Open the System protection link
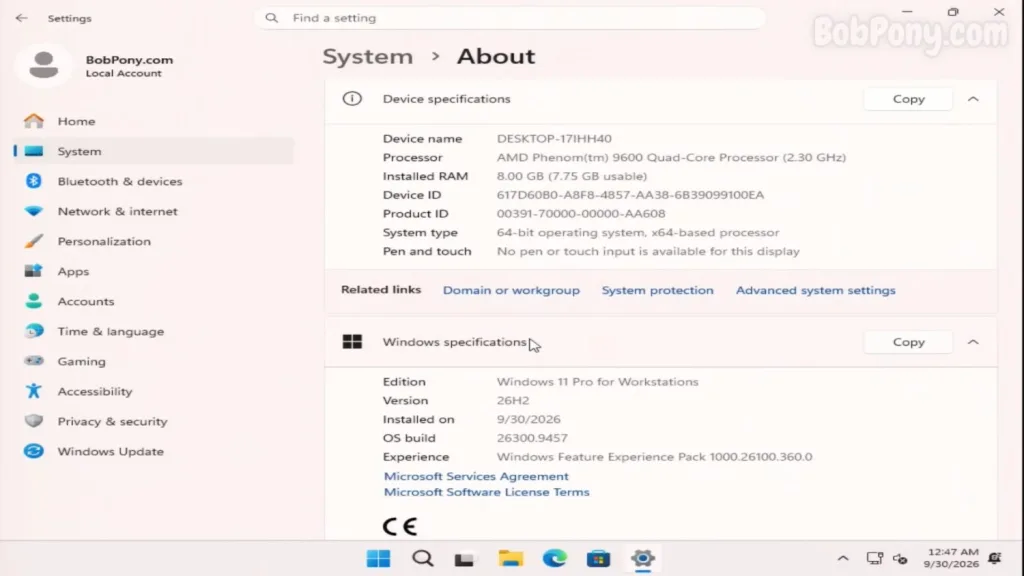Screen dimensions: 1024x576 [x=658, y=290]
